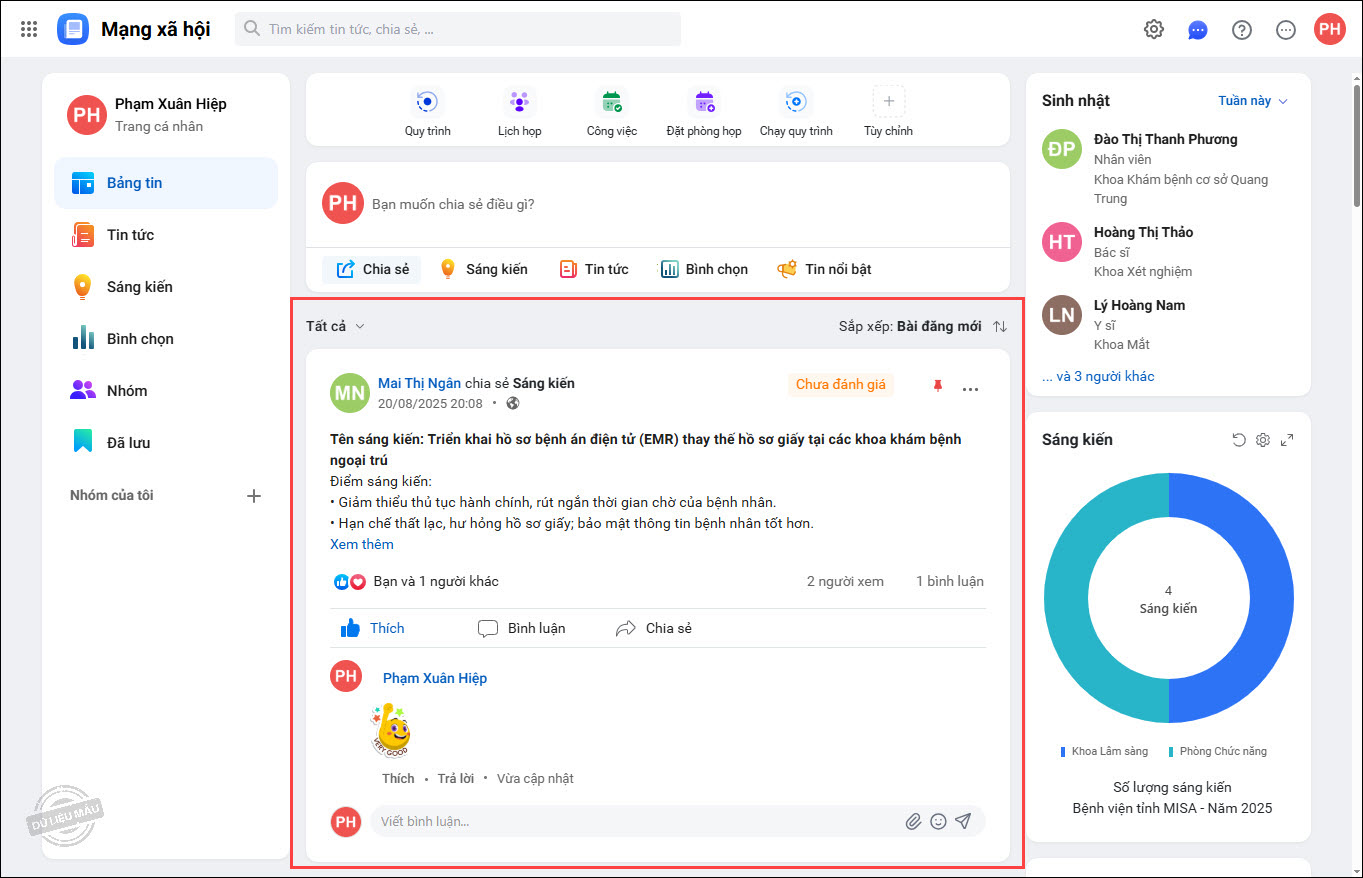
Task: Send the comment with paper plane icon
Action: click(963, 821)
